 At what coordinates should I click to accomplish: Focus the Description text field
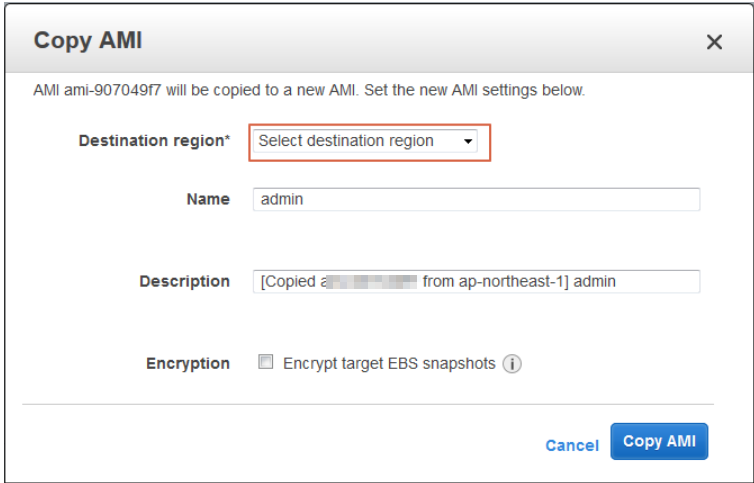(x=476, y=281)
